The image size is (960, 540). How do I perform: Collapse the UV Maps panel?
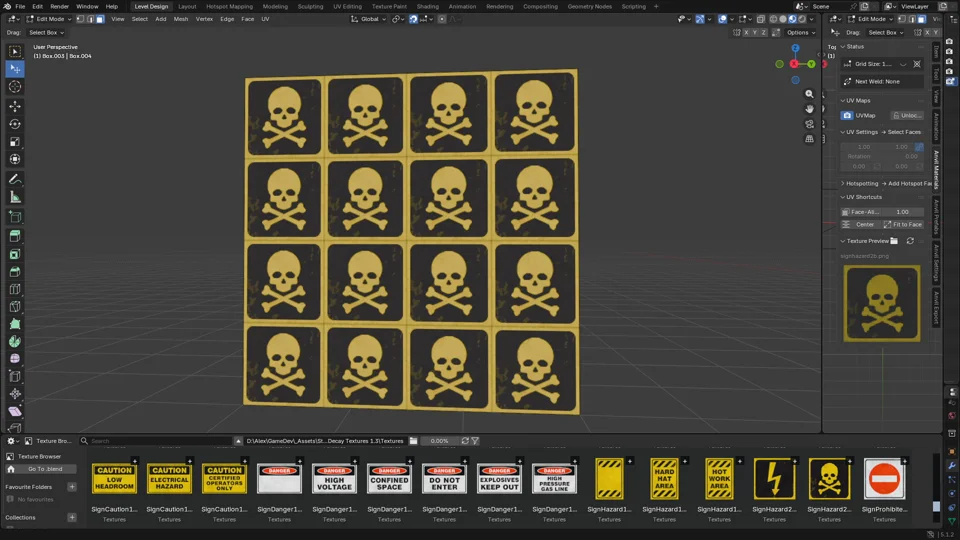point(843,100)
